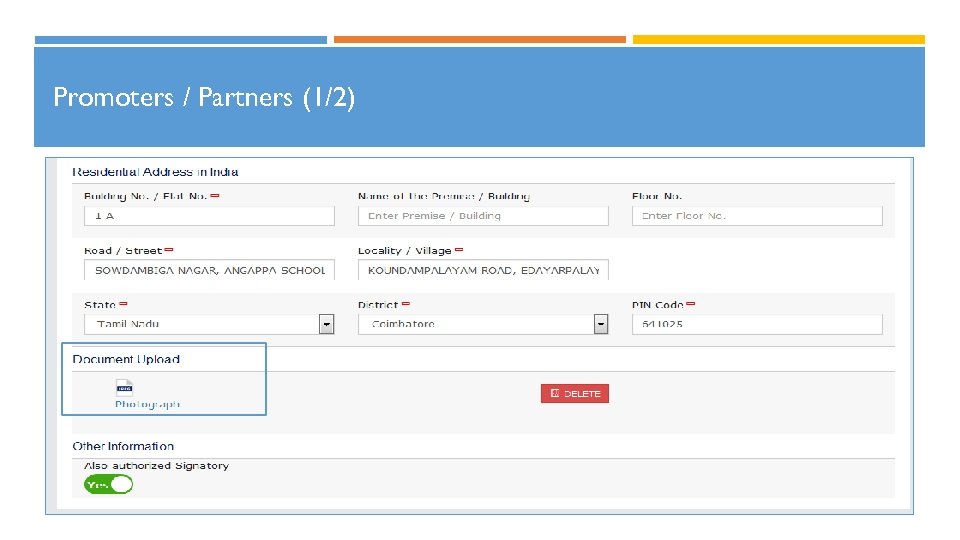Click the State field label

coord(100,304)
